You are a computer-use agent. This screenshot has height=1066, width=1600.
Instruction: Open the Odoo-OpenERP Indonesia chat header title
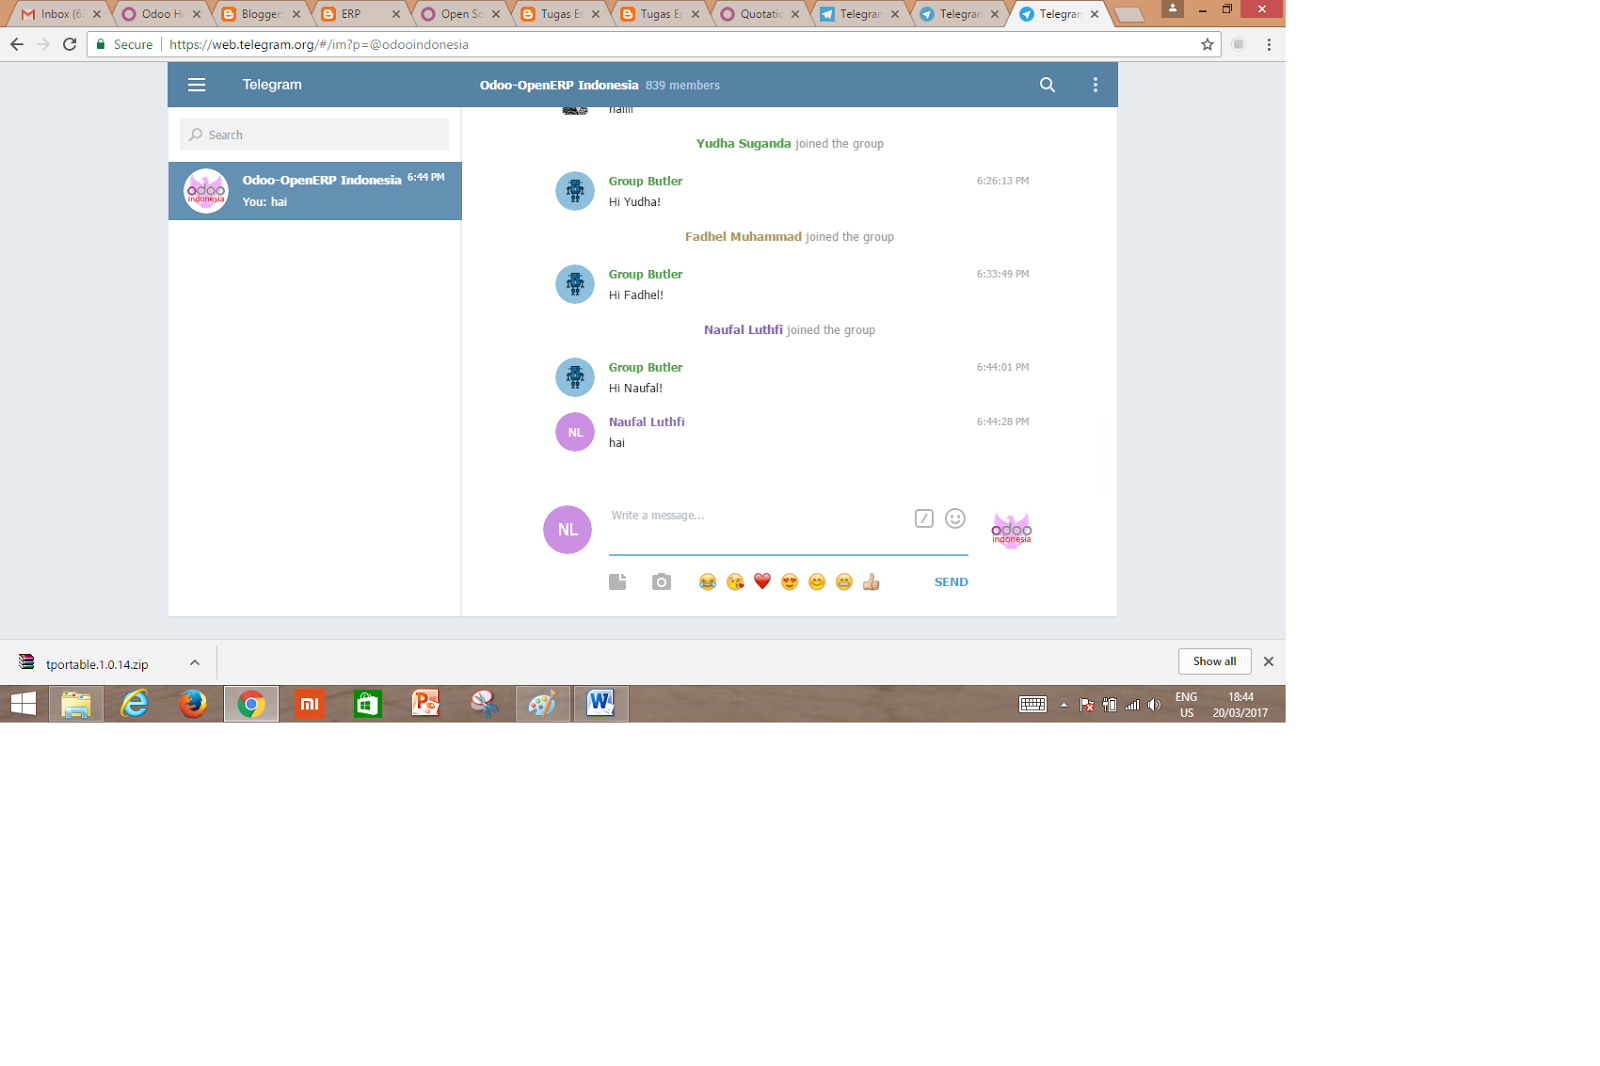(559, 85)
